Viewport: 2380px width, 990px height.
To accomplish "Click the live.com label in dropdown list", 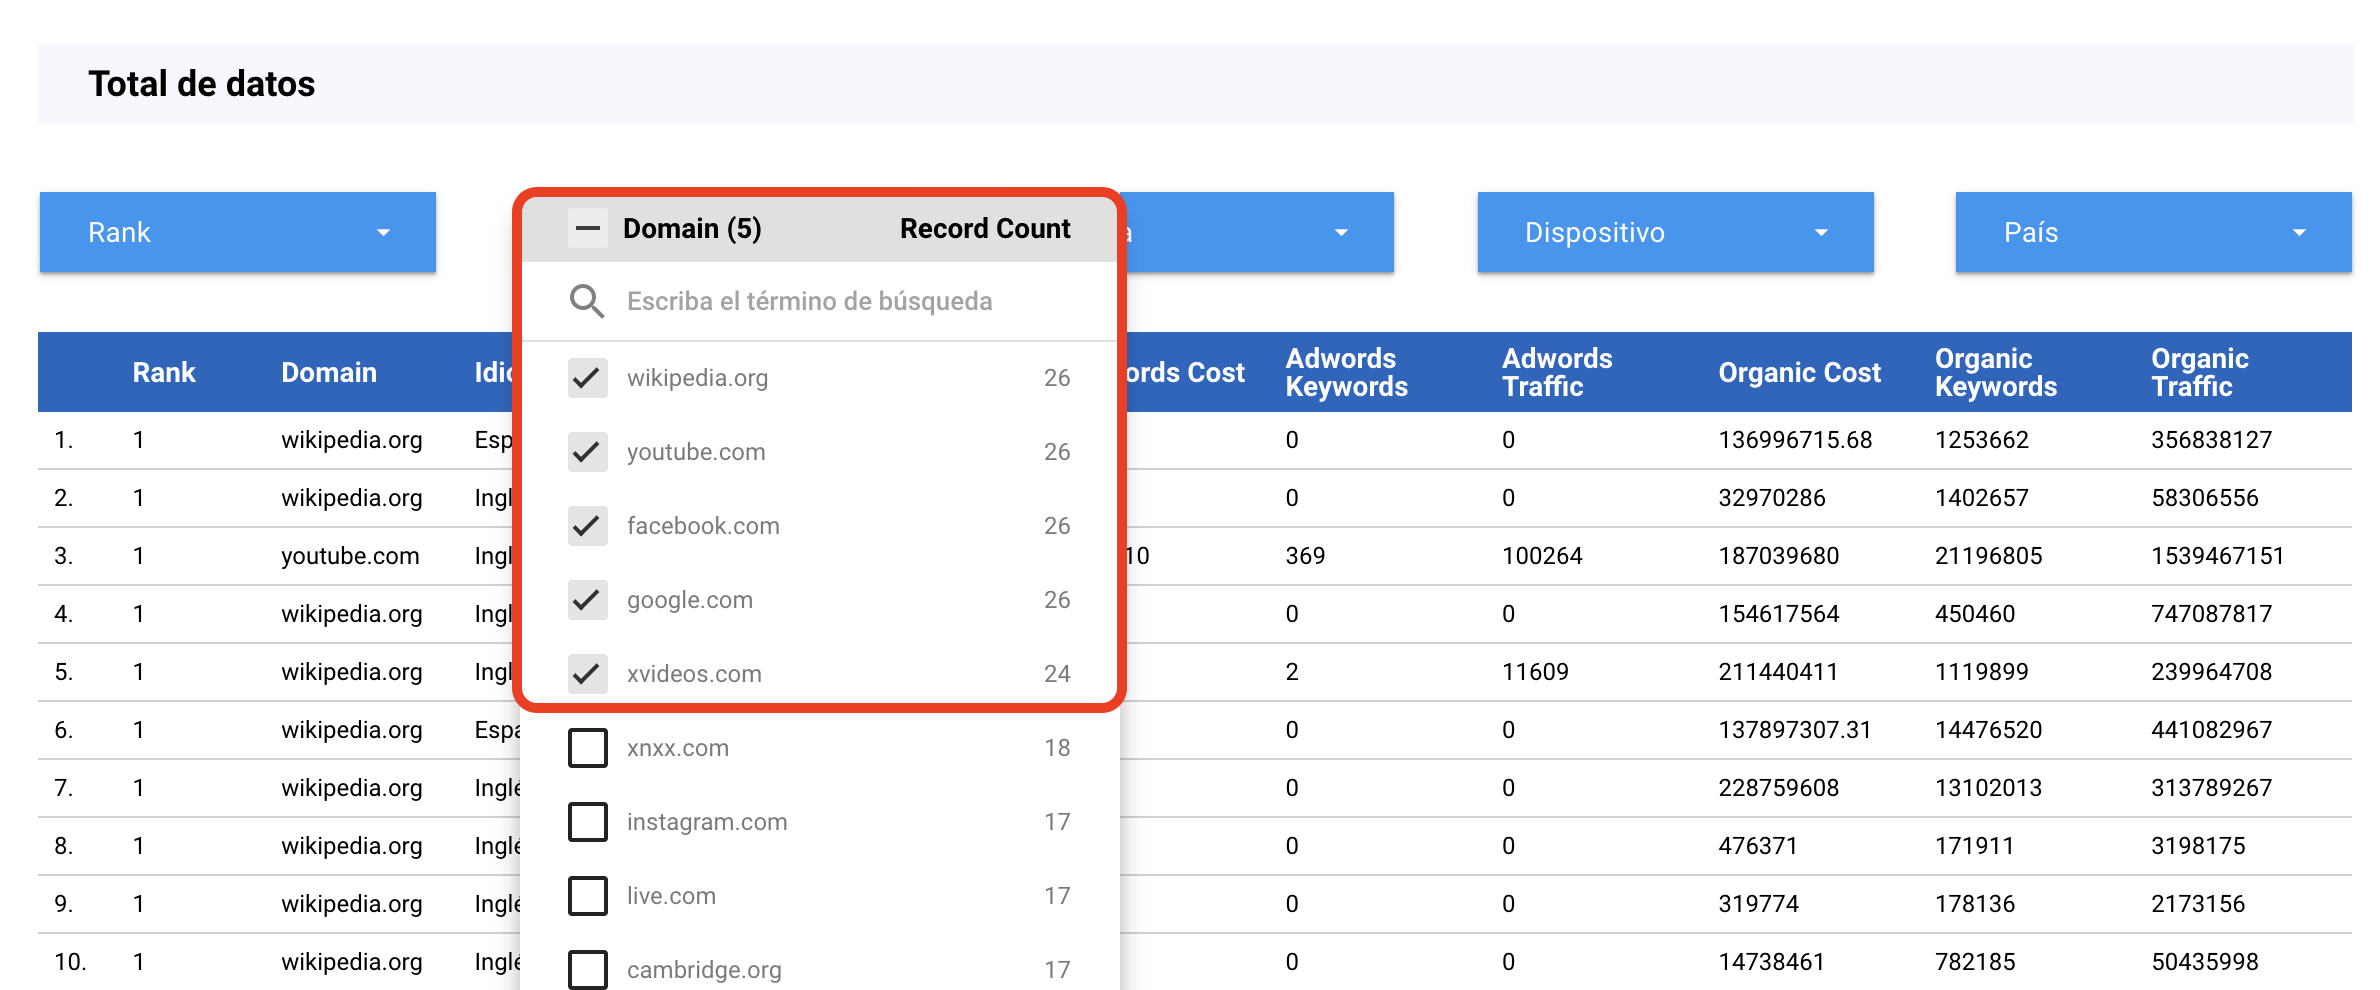I will [x=671, y=896].
